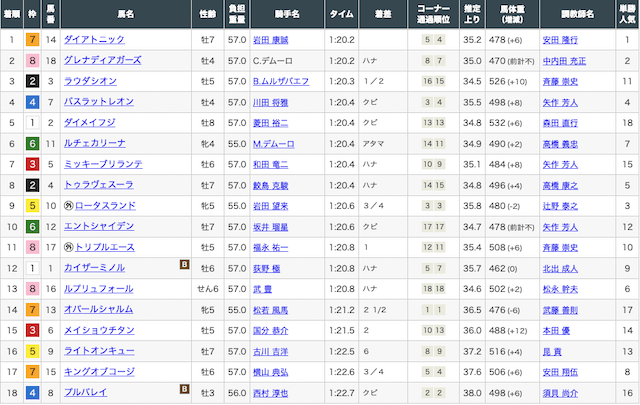
Task: Open jockey link 福永 祐一
Action: click(x=270, y=247)
